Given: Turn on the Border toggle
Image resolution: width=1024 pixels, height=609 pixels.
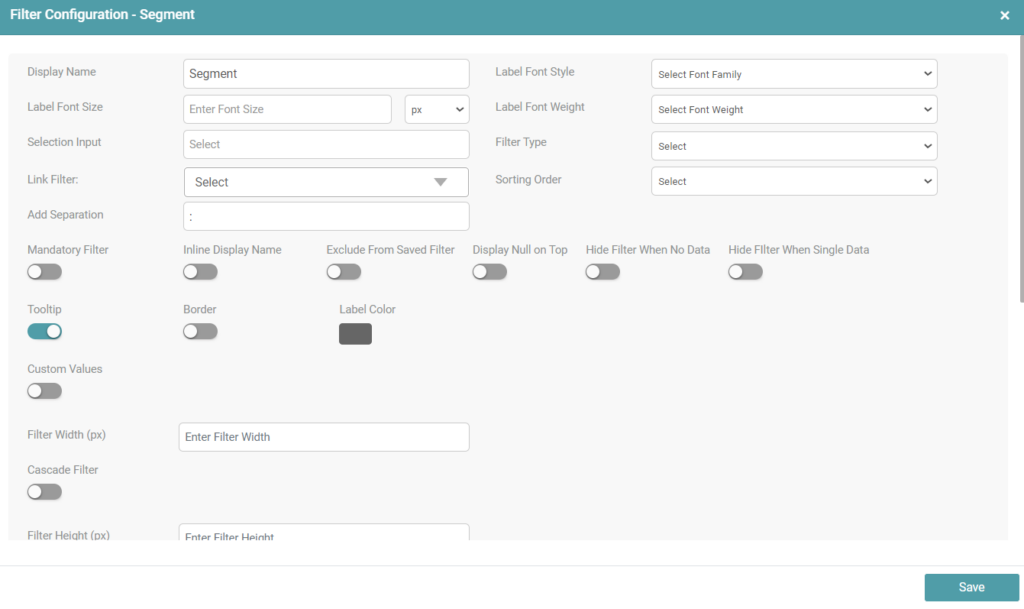Looking at the screenshot, I should [200, 331].
